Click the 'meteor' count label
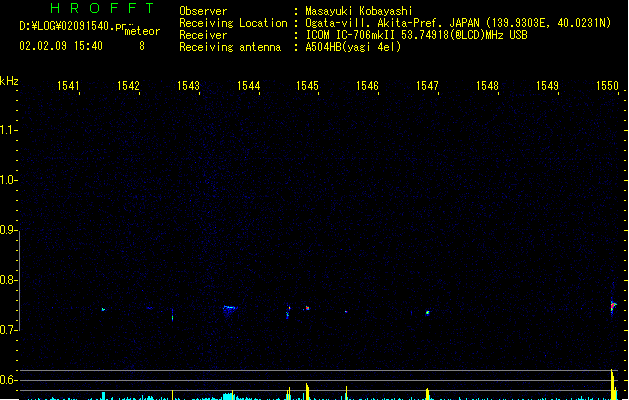Viewport: 629px width, 400px height. [x=142, y=31]
